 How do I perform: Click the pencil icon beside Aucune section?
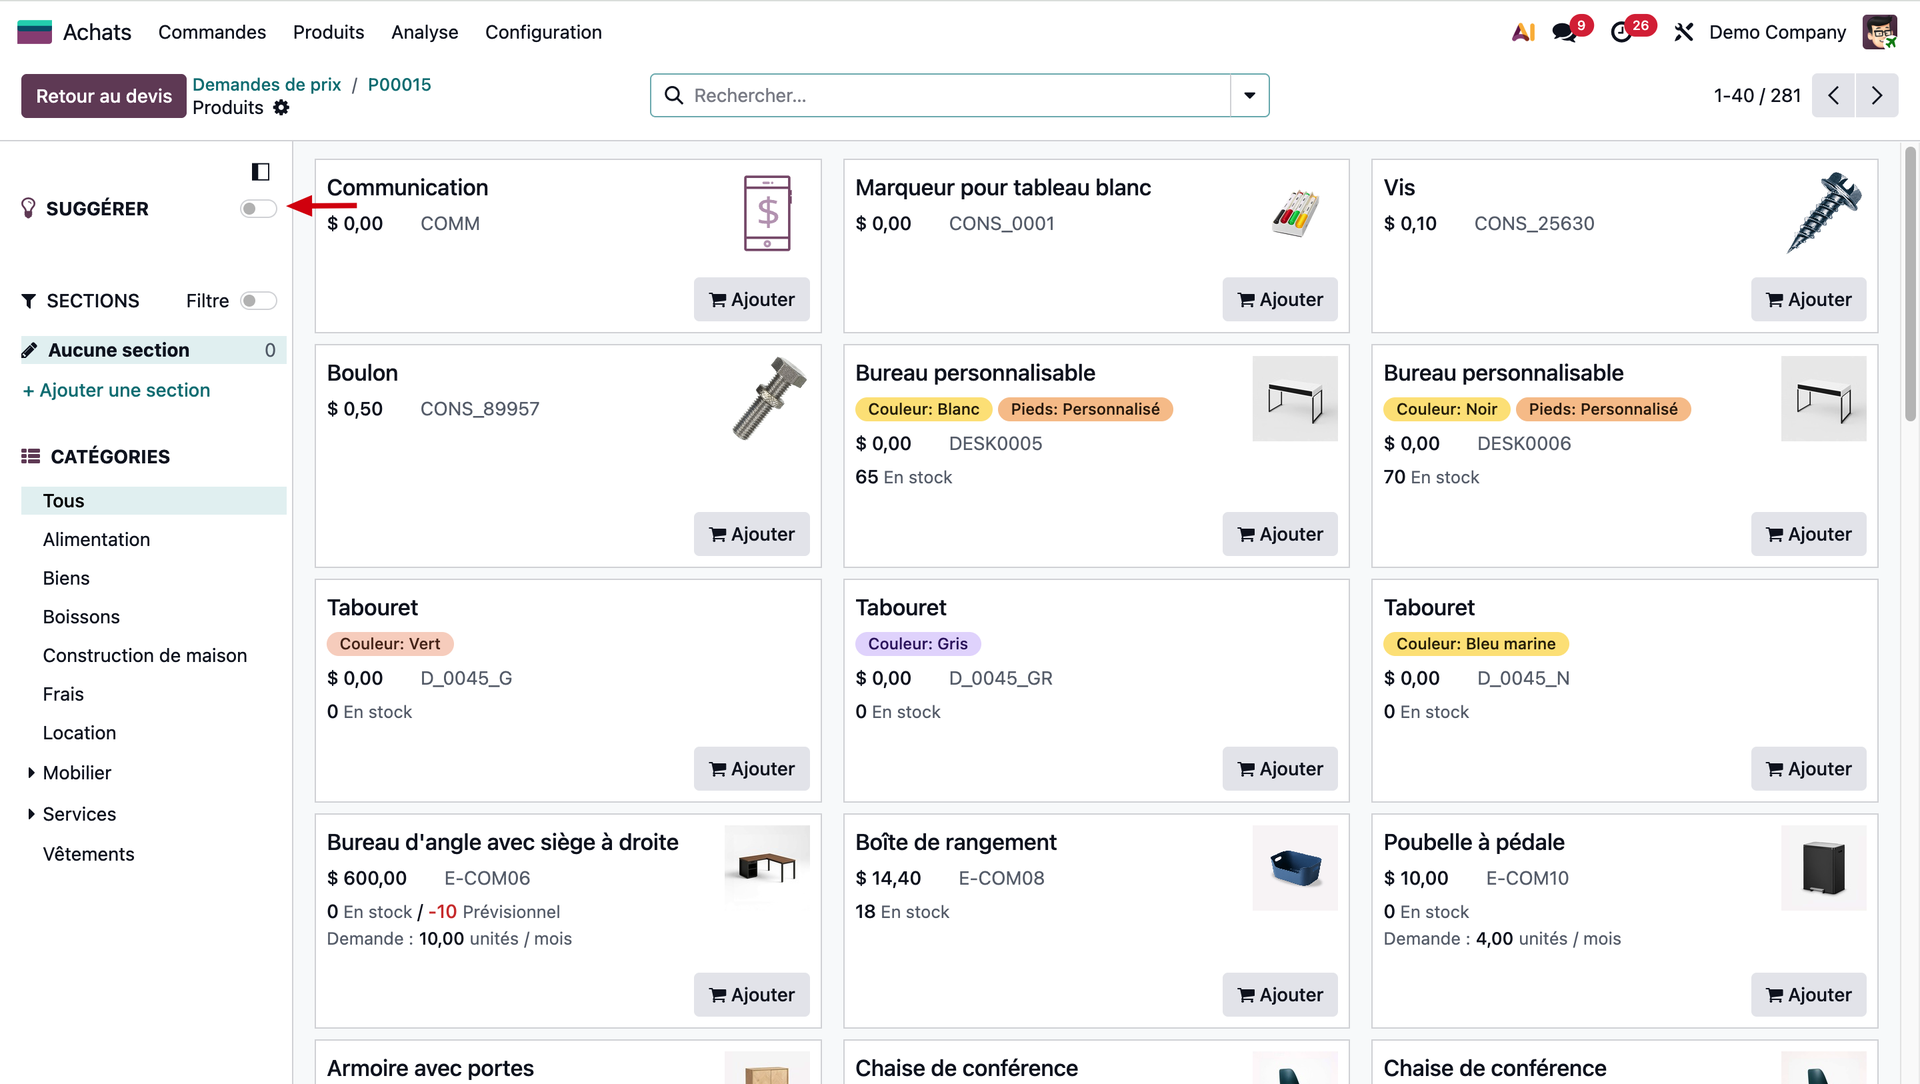[x=29, y=350]
